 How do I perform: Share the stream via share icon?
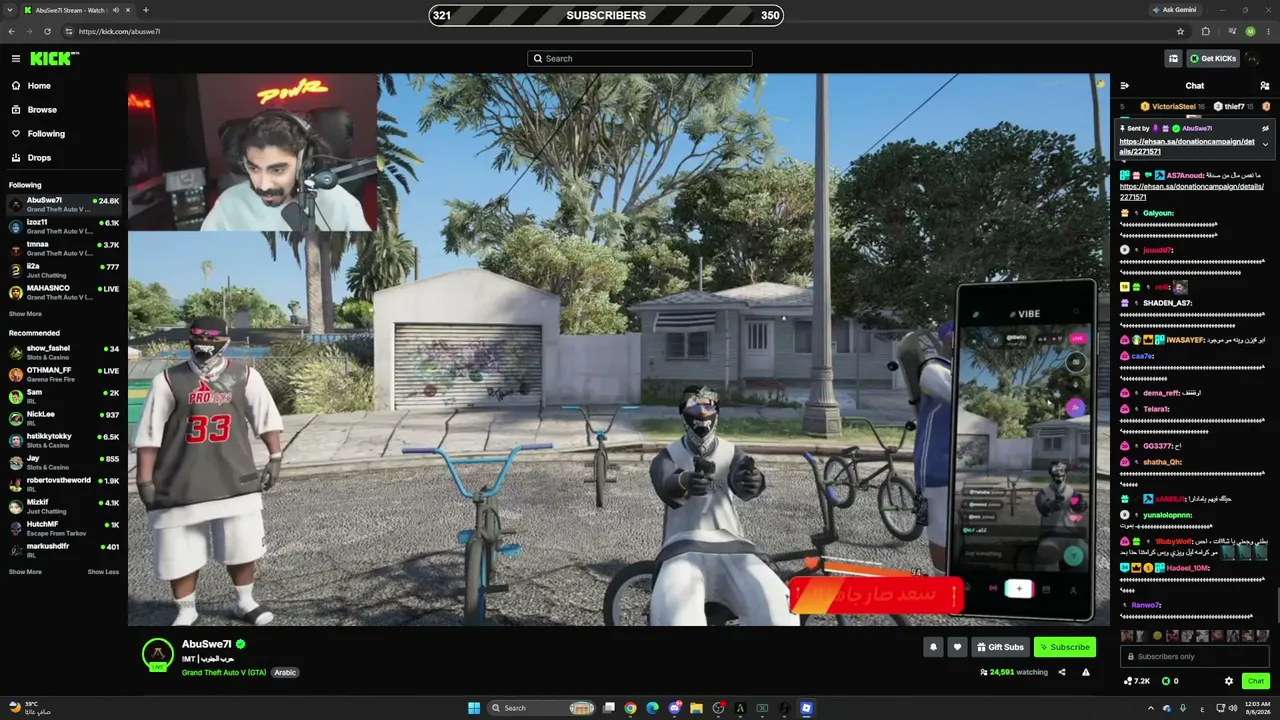click(1062, 672)
